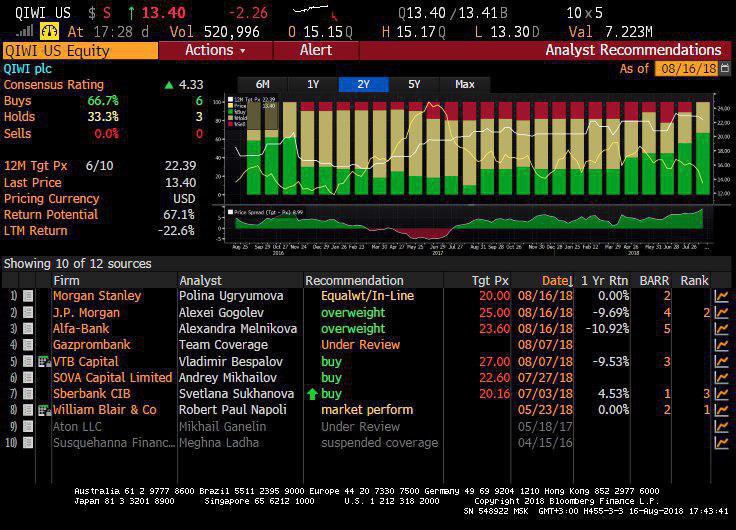This screenshot has height=530, width=736.
Task: Open chart icon for William Blair row
Action: pos(721,410)
